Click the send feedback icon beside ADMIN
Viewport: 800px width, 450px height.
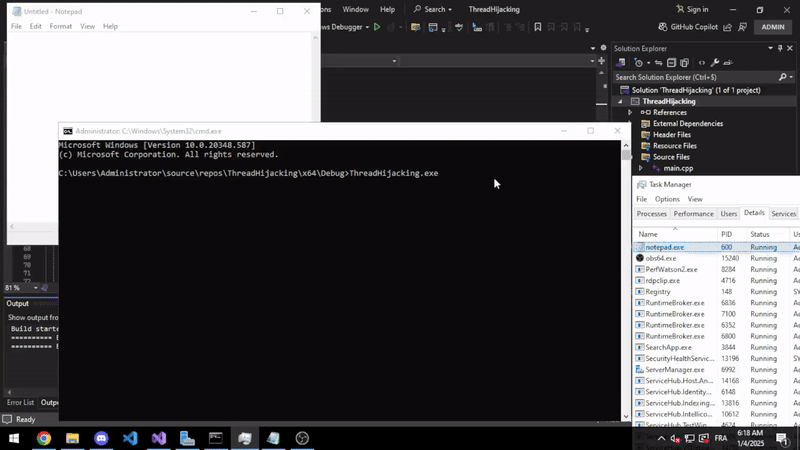tap(743, 27)
